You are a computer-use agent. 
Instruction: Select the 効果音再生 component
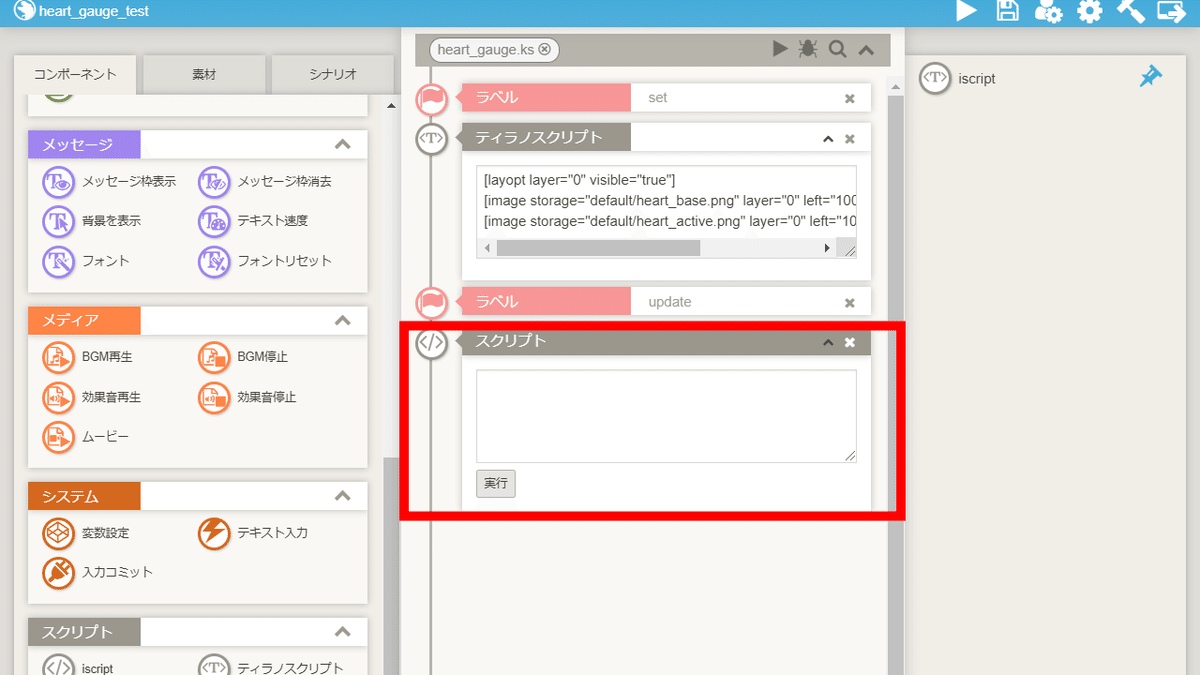tap(92, 397)
